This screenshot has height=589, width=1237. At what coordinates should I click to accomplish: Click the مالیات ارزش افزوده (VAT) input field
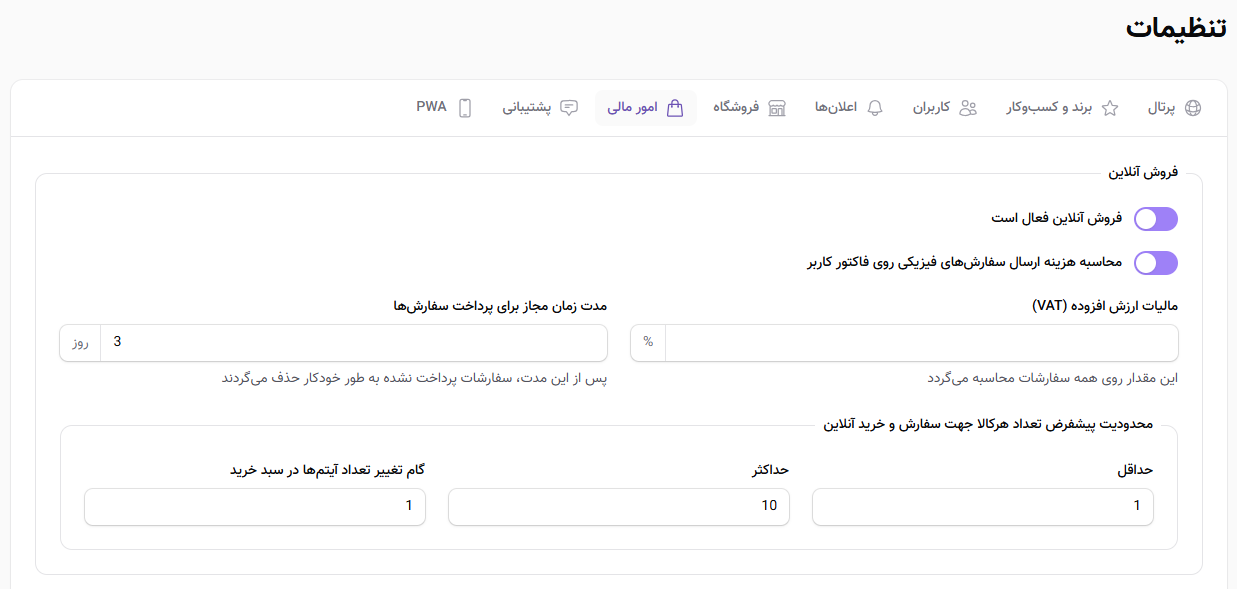click(922, 342)
